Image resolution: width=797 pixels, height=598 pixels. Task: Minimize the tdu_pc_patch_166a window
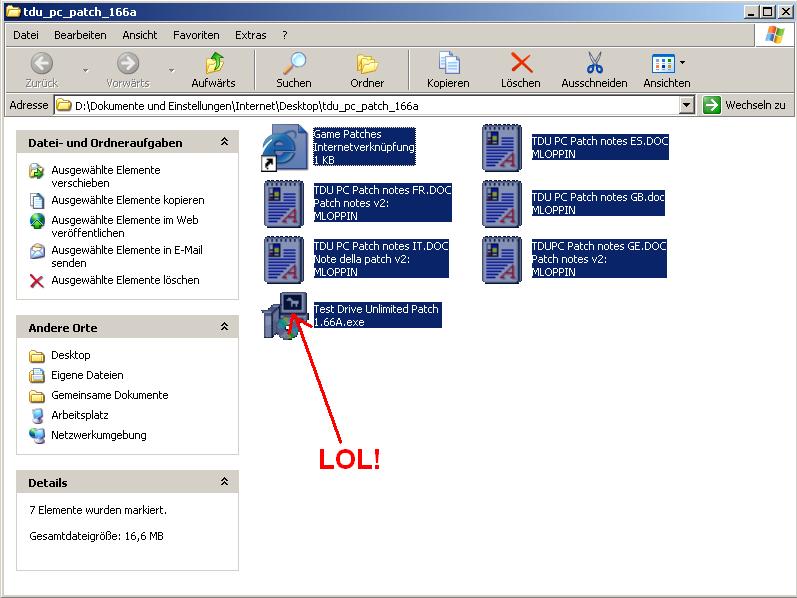751,11
